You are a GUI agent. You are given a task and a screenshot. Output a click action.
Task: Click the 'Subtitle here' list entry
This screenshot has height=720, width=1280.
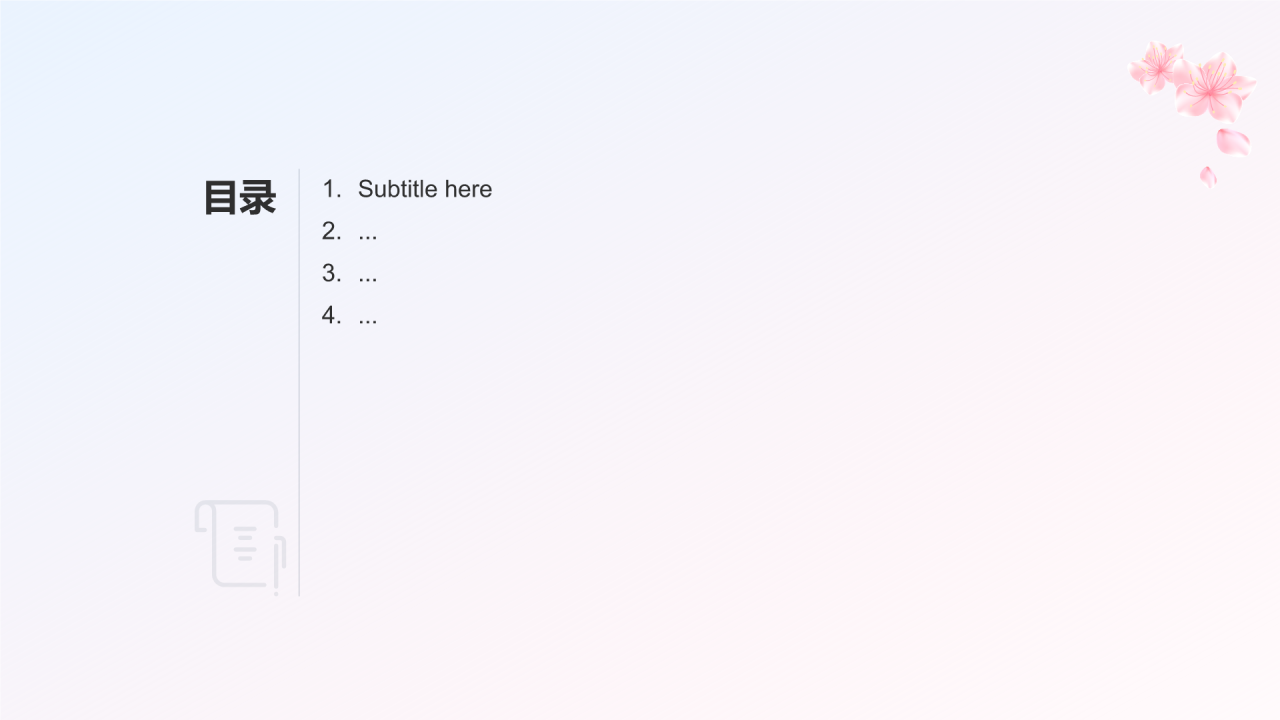(425, 189)
